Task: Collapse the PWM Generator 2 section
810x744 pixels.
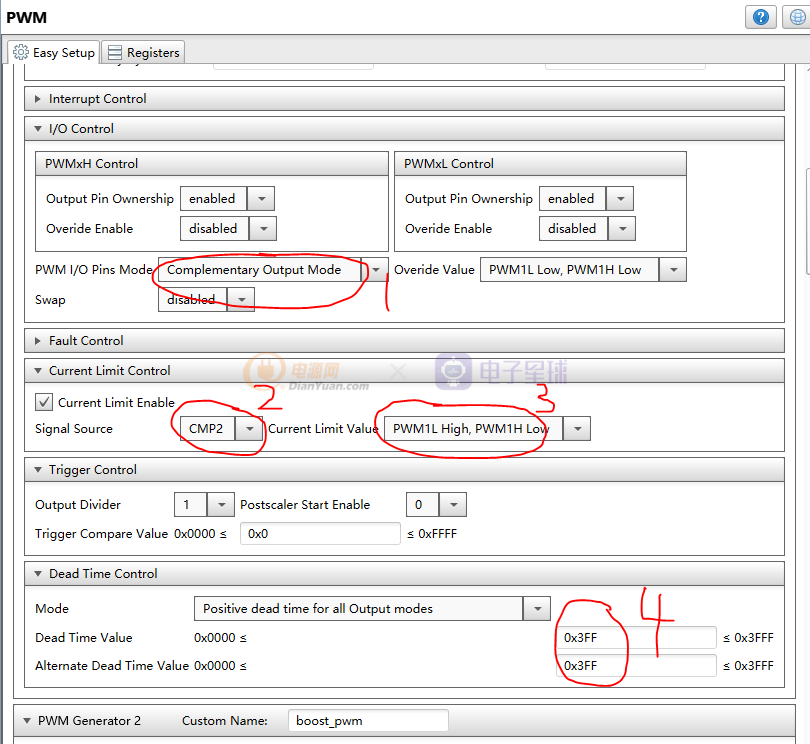Action: 26,721
